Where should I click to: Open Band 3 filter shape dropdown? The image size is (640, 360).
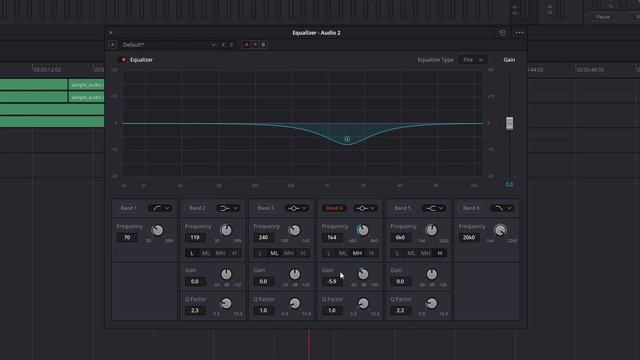point(297,208)
